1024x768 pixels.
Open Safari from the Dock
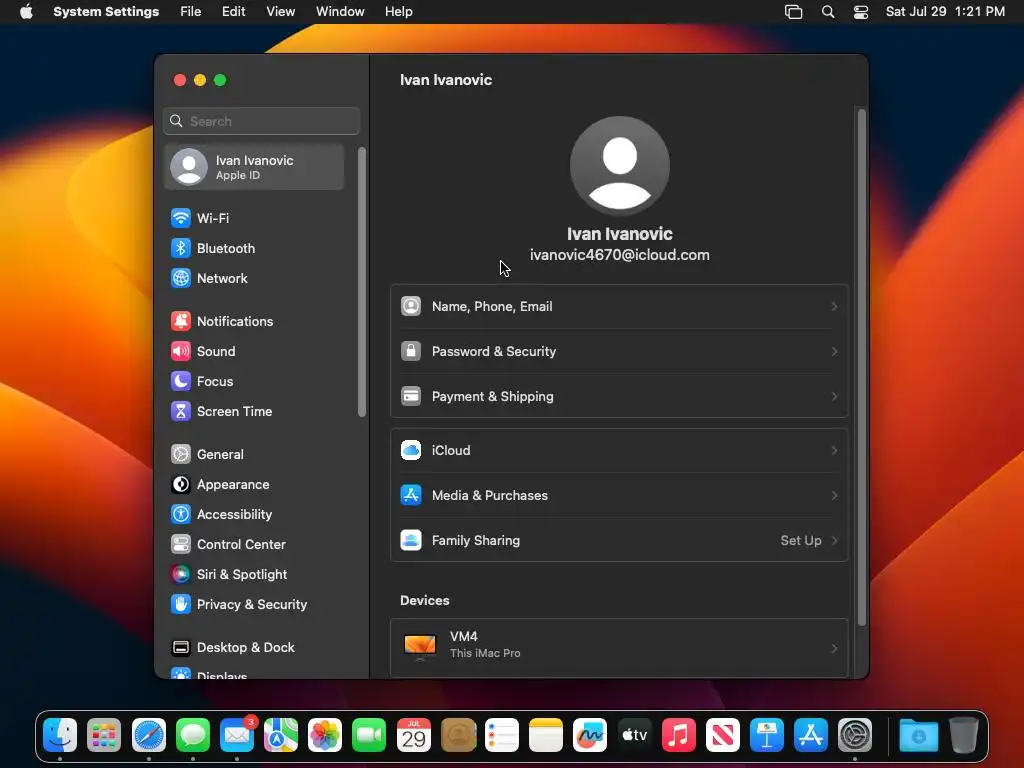tap(149, 735)
